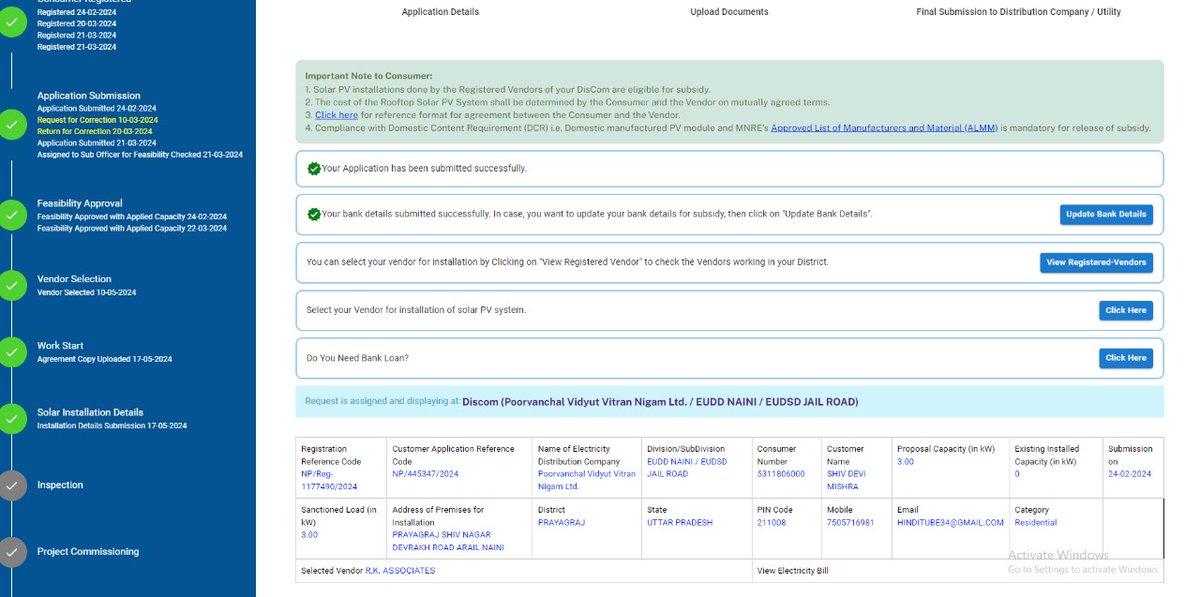The height and width of the screenshot is (597, 1200).
Task: Select the Inspection step in sidebar
Action: tap(60, 485)
